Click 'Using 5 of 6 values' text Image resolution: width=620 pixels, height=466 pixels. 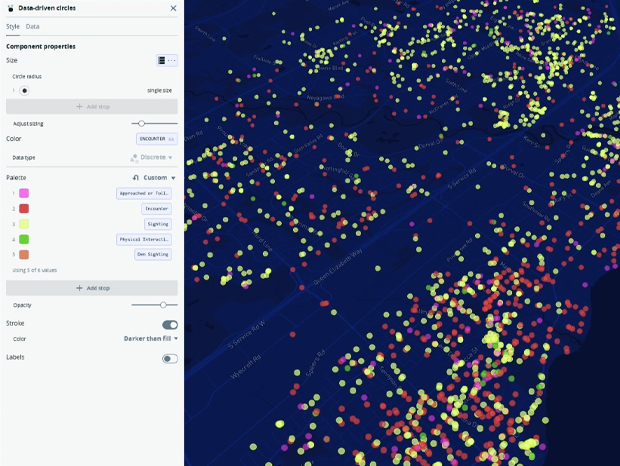pos(35,270)
